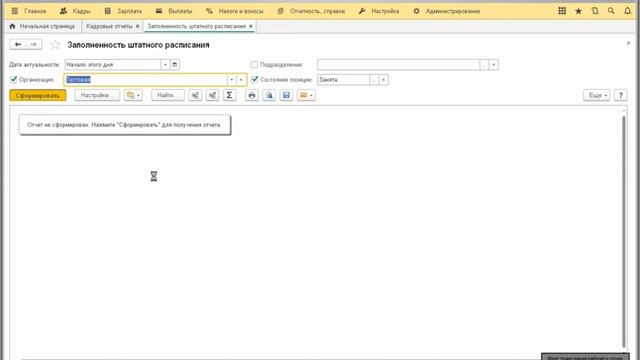Image resolution: width=640 pixels, height=360 pixels.
Task: Open help with question mark button
Action: [620, 95]
